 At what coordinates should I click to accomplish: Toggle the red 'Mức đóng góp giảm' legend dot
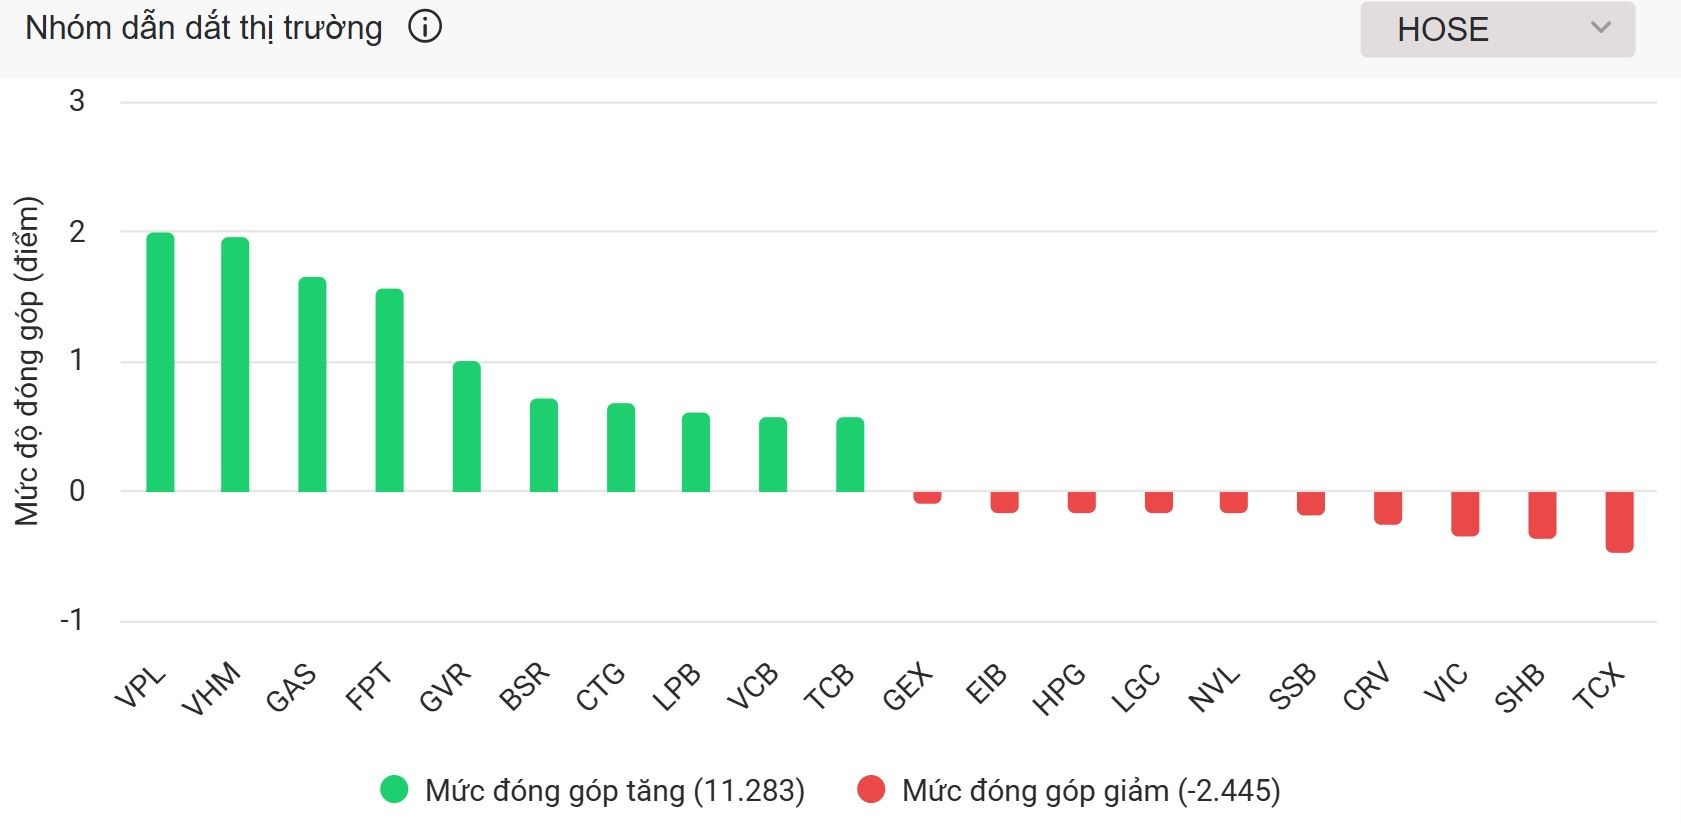pos(871,790)
